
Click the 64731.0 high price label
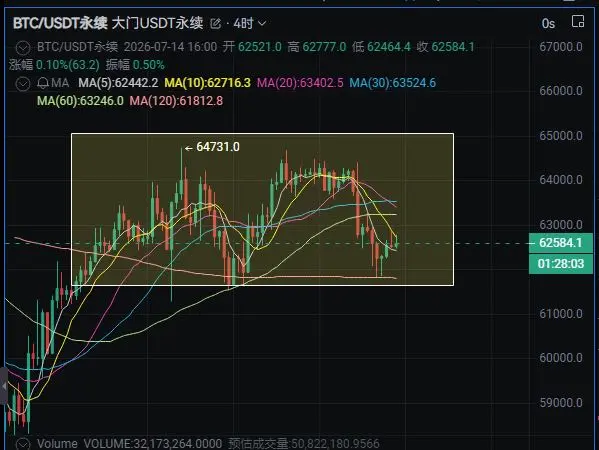[218, 147]
